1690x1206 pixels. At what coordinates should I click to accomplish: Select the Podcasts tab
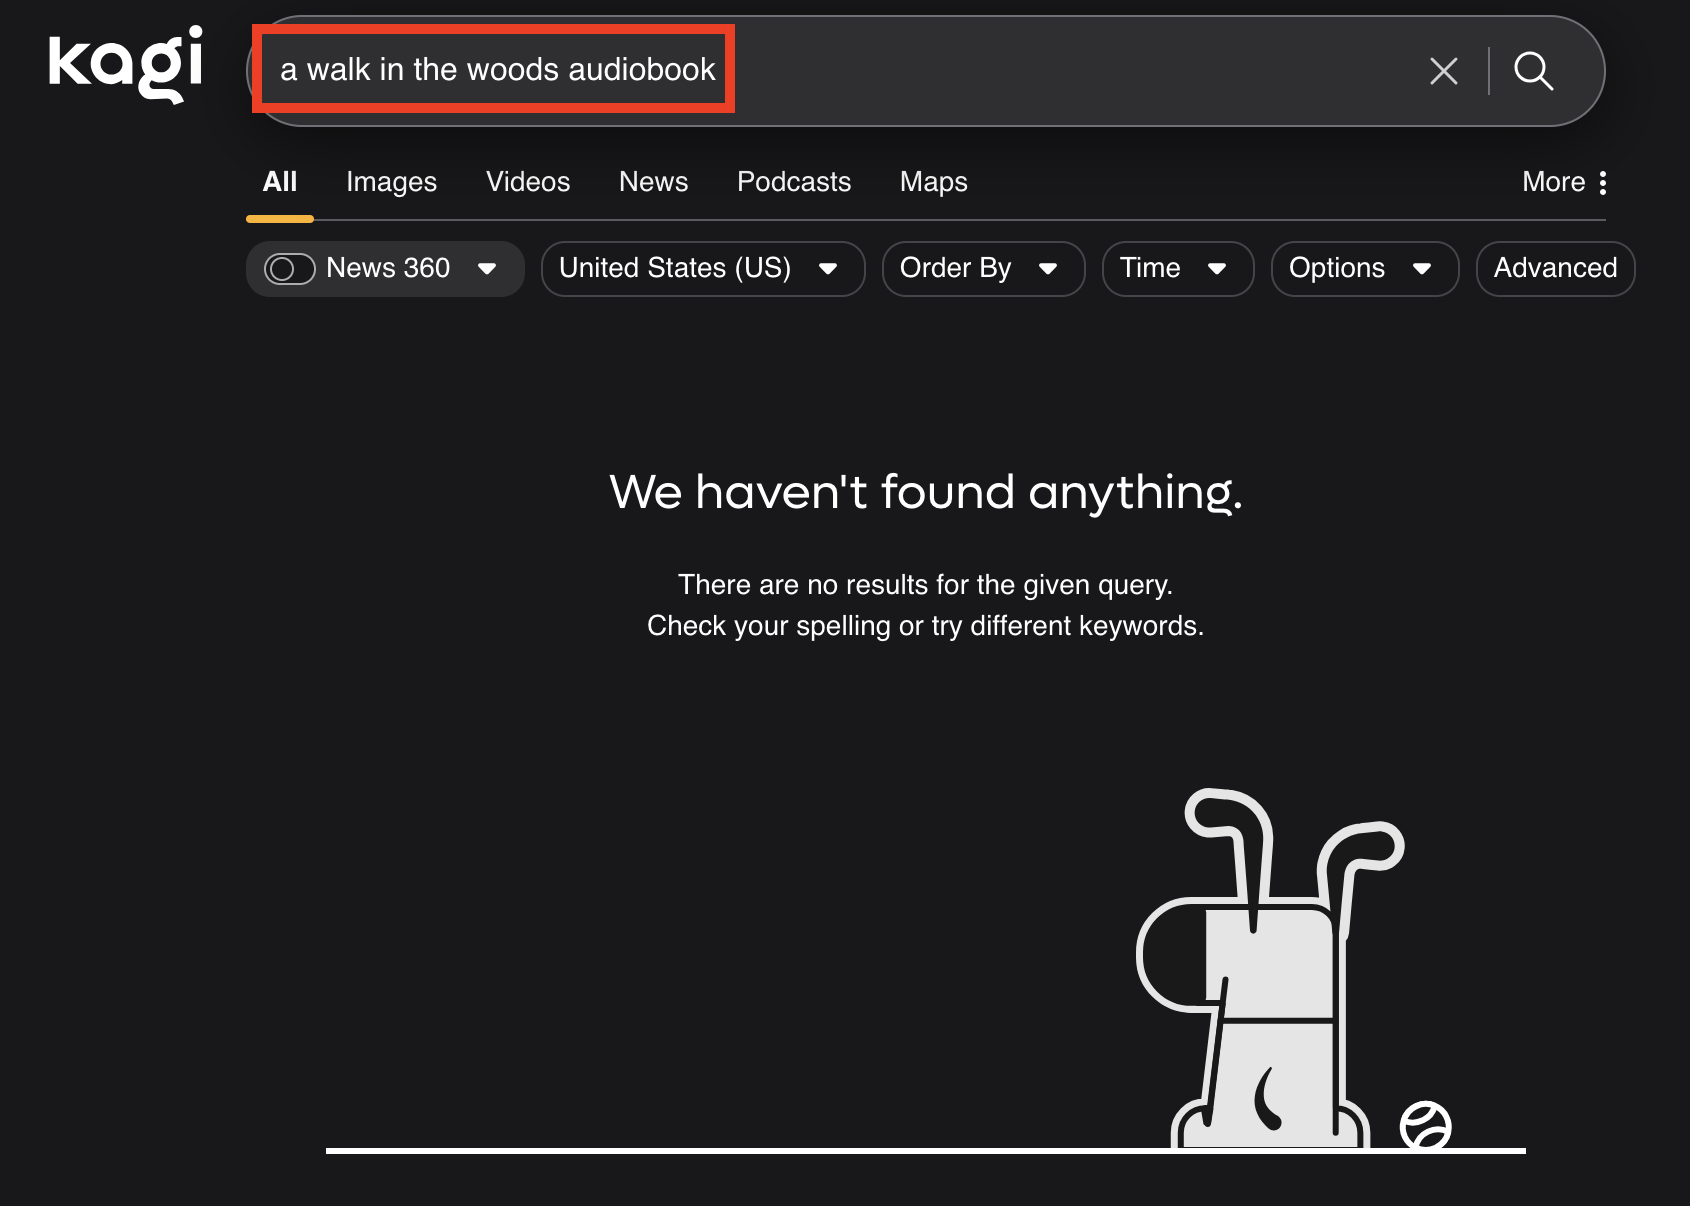pyautogui.click(x=793, y=182)
